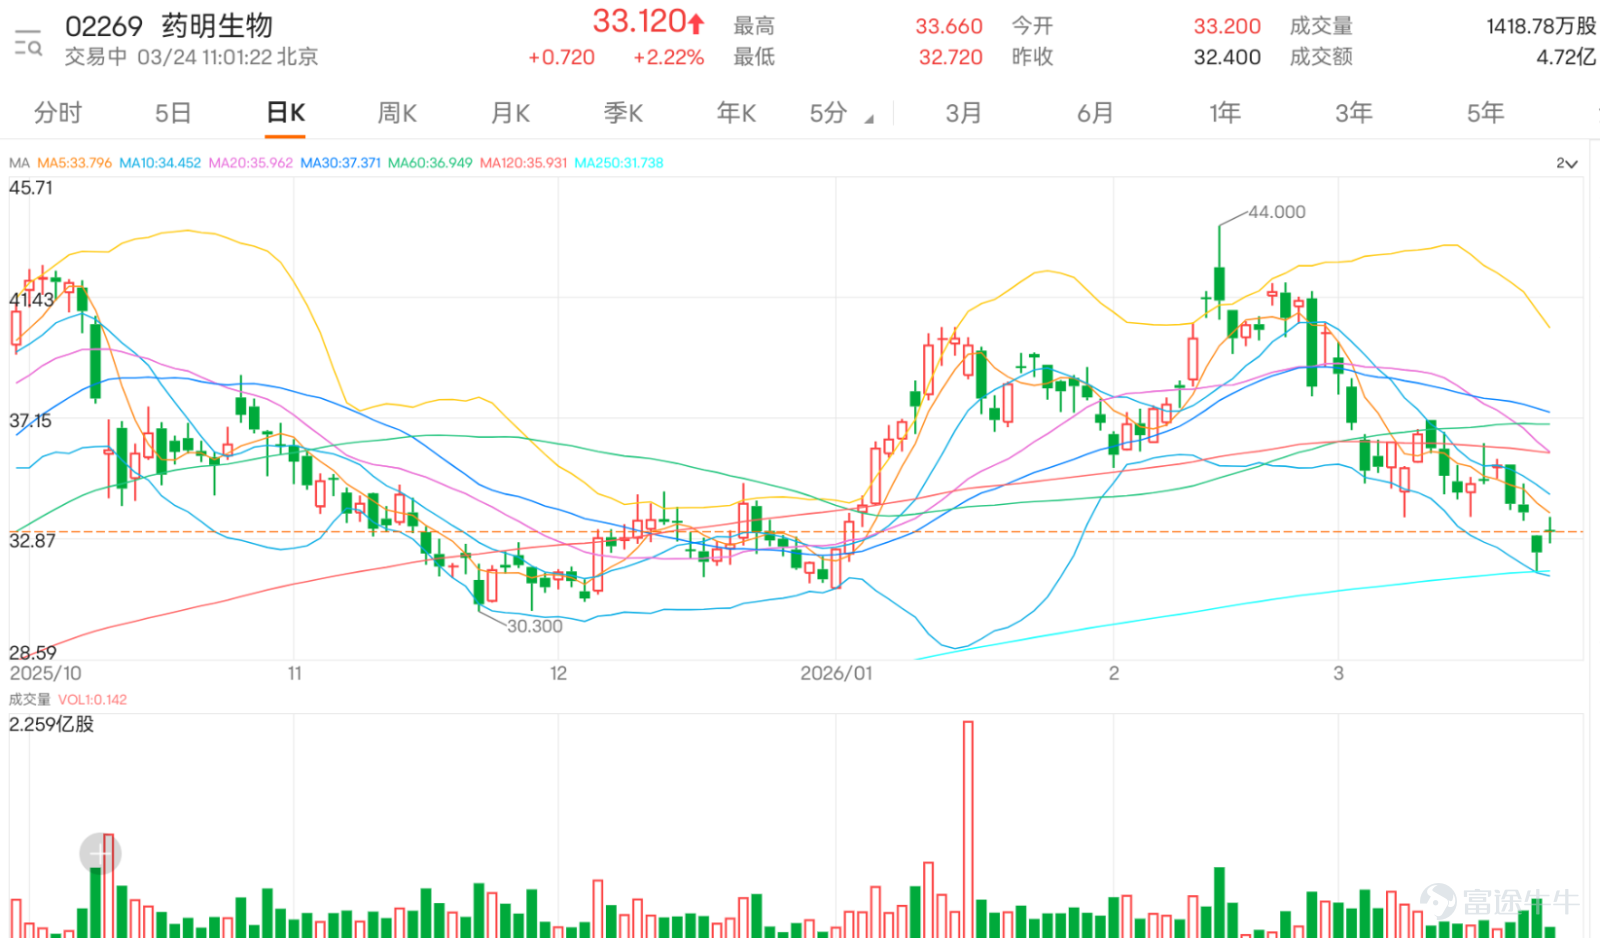
Task: Click the +0.720 price change value
Action: (561, 57)
